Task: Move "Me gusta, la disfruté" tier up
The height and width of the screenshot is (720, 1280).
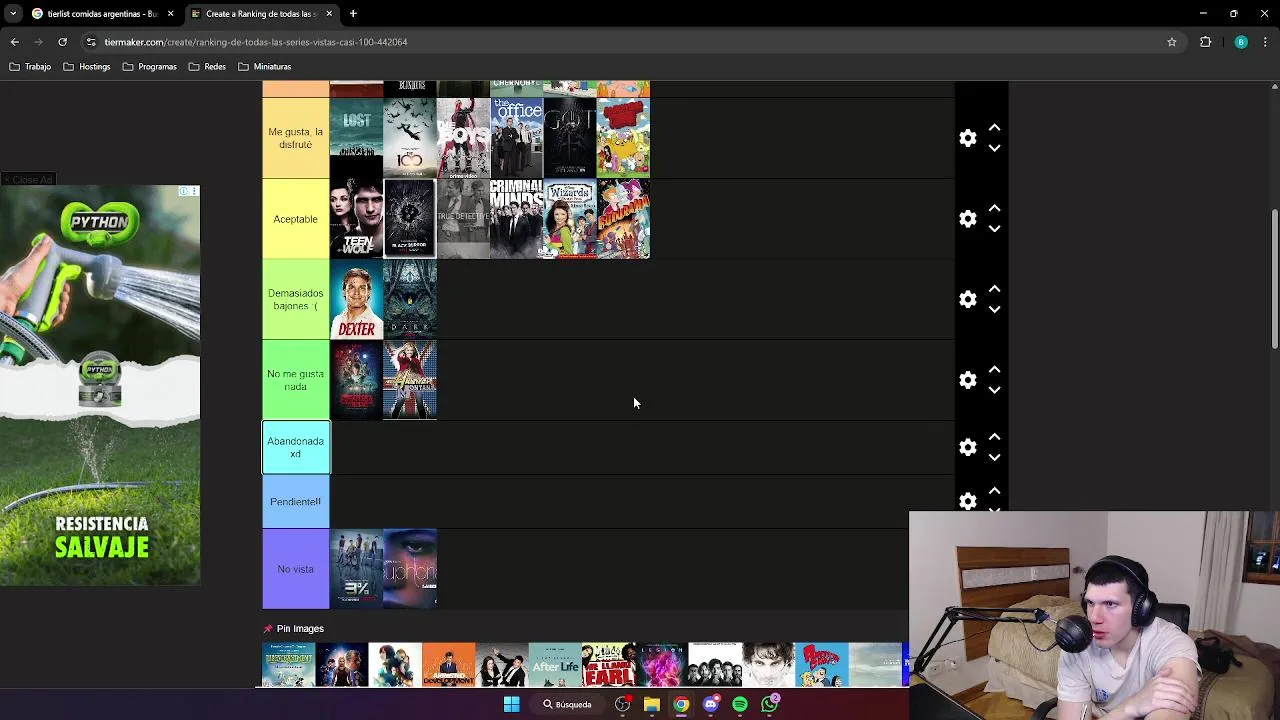Action: click(994, 128)
